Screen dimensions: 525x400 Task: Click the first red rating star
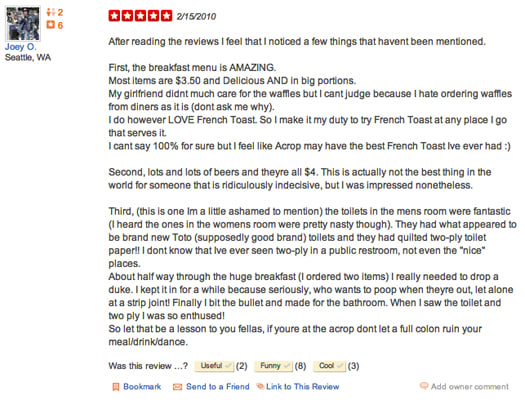pyautogui.click(x=114, y=16)
